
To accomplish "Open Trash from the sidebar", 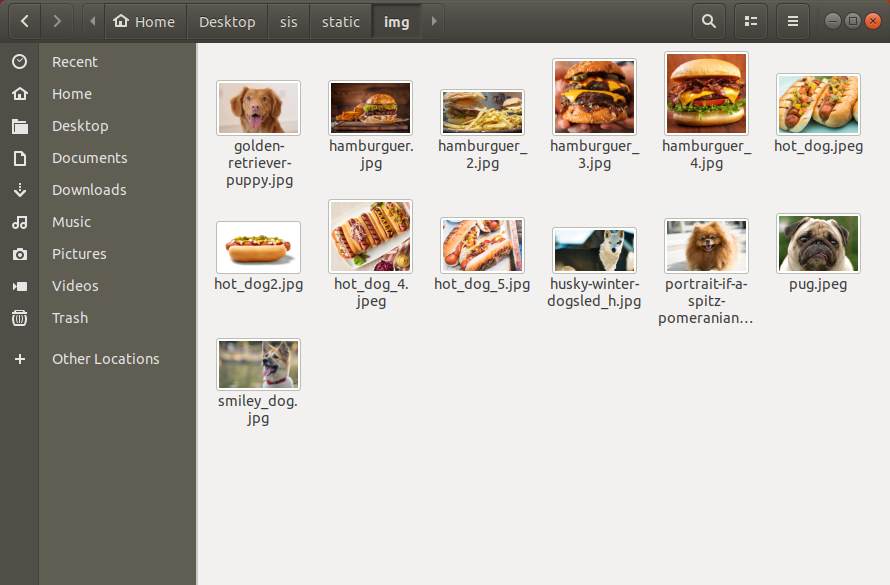I will click(x=69, y=318).
